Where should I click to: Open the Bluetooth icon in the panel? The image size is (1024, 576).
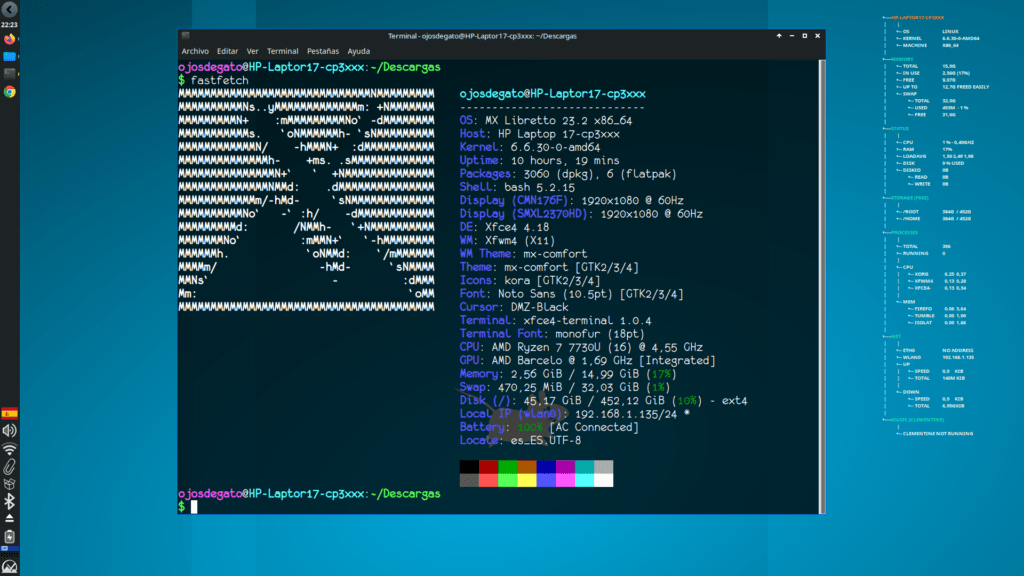click(9, 501)
